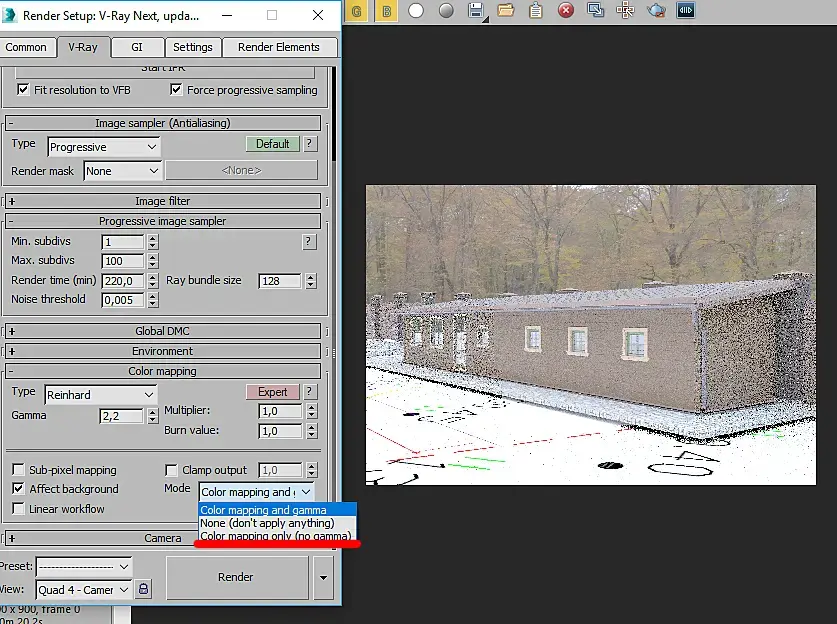The height and width of the screenshot is (624, 837).
Task: Toggle the blue channel (B) button in VFB
Action: click(386, 11)
